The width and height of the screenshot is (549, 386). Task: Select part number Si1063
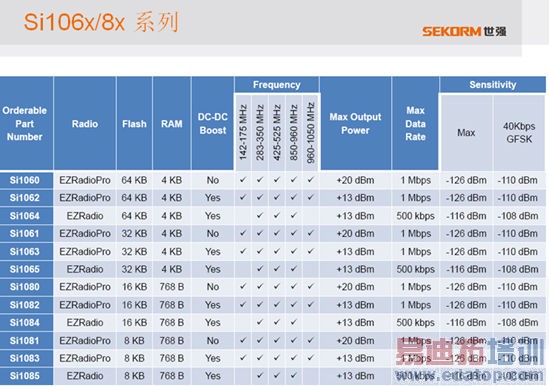tap(25, 251)
